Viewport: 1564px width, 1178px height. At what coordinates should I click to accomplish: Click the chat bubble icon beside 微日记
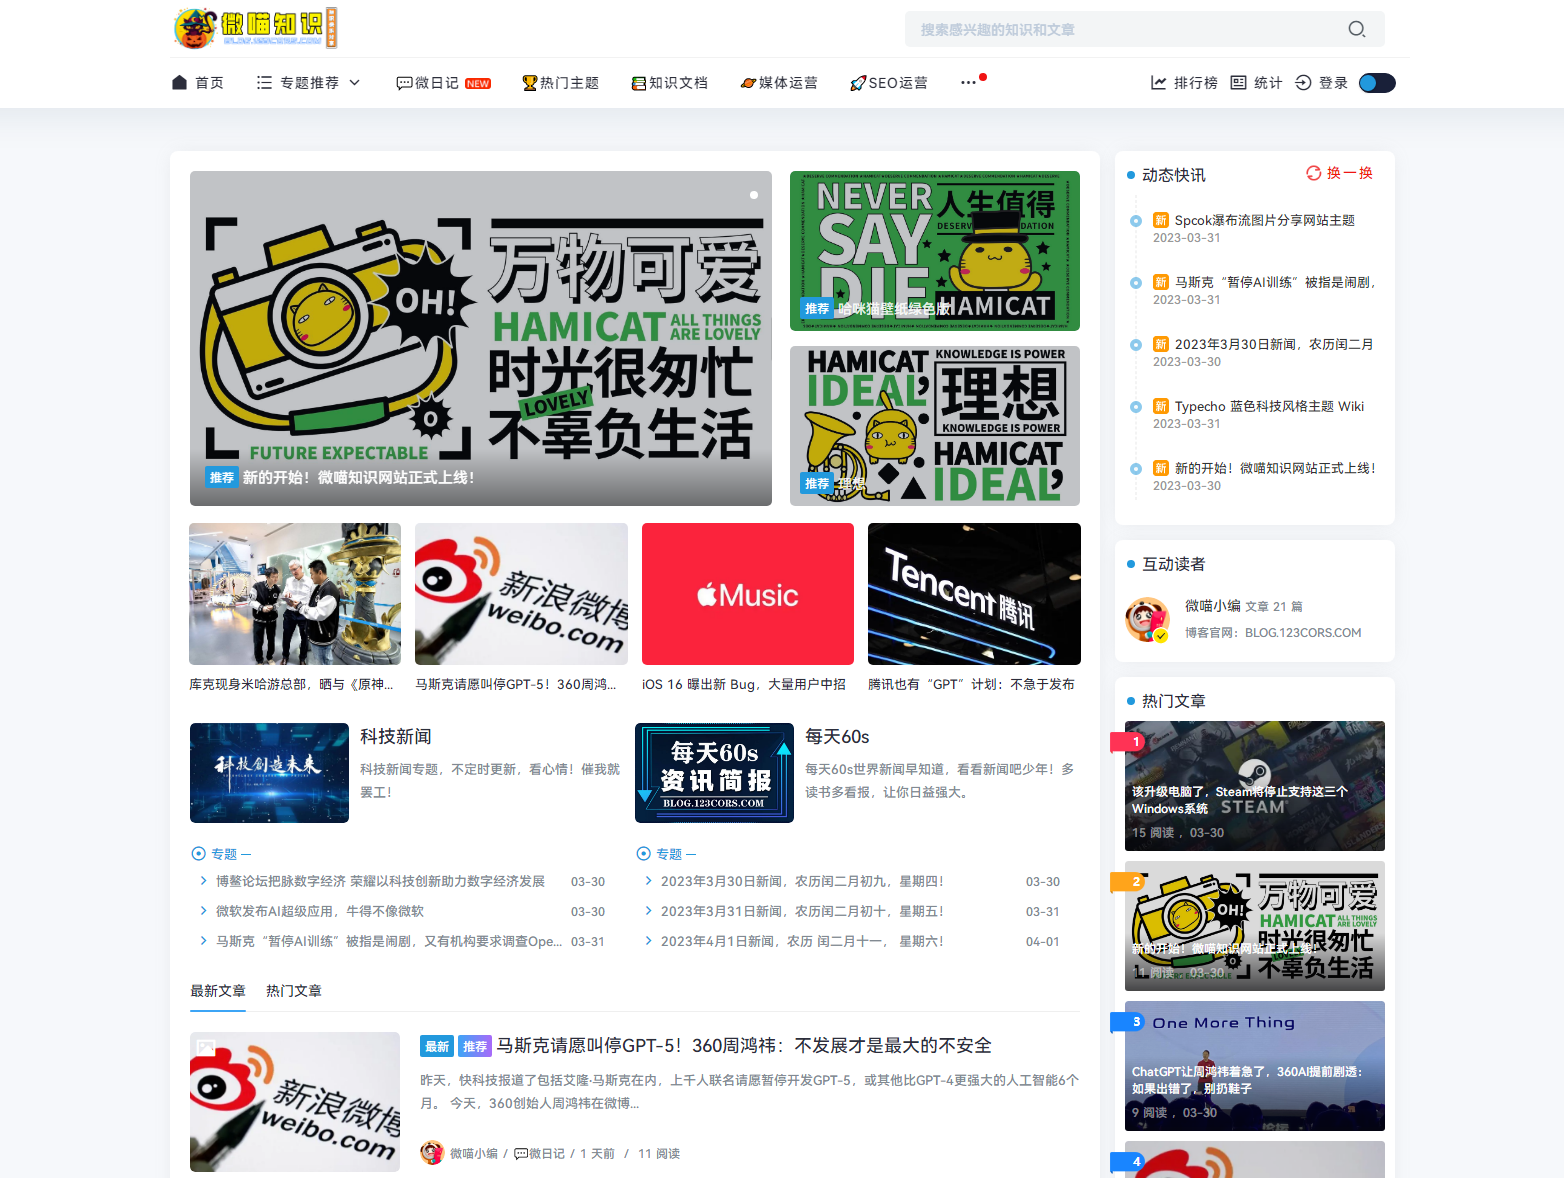404,83
